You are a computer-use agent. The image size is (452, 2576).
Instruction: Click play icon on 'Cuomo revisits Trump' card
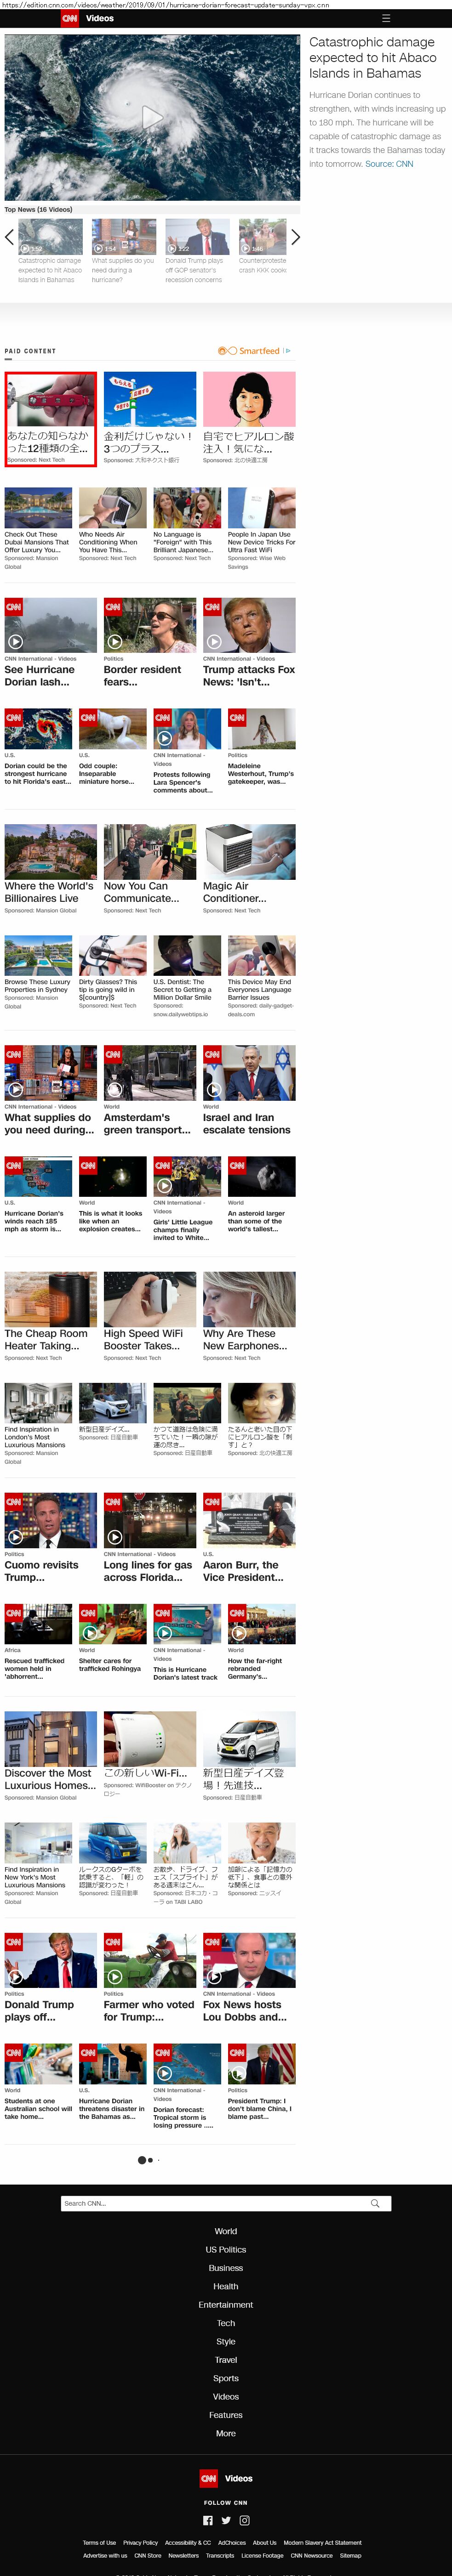point(15,1537)
